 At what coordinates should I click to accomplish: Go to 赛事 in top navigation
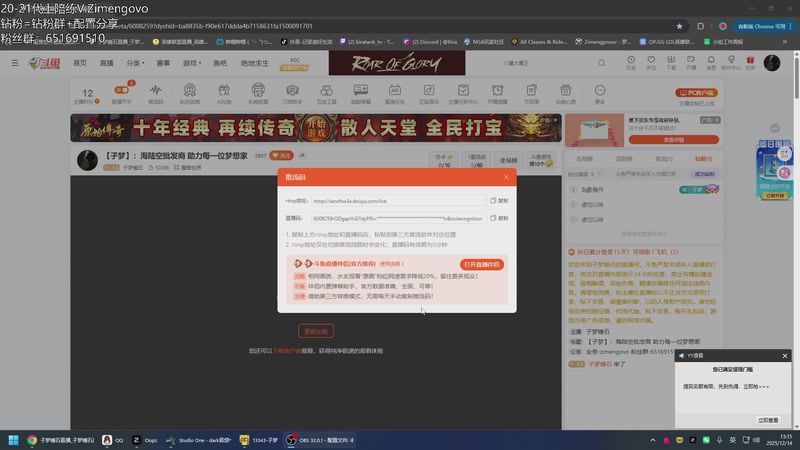click(163, 63)
